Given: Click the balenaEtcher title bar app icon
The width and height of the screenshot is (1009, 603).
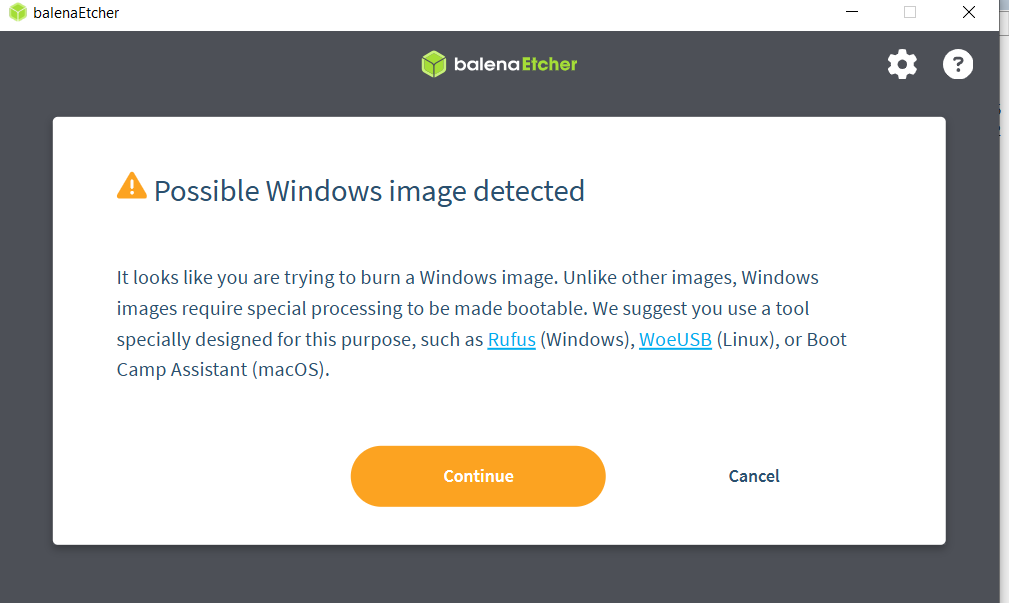Looking at the screenshot, I should coord(17,13).
